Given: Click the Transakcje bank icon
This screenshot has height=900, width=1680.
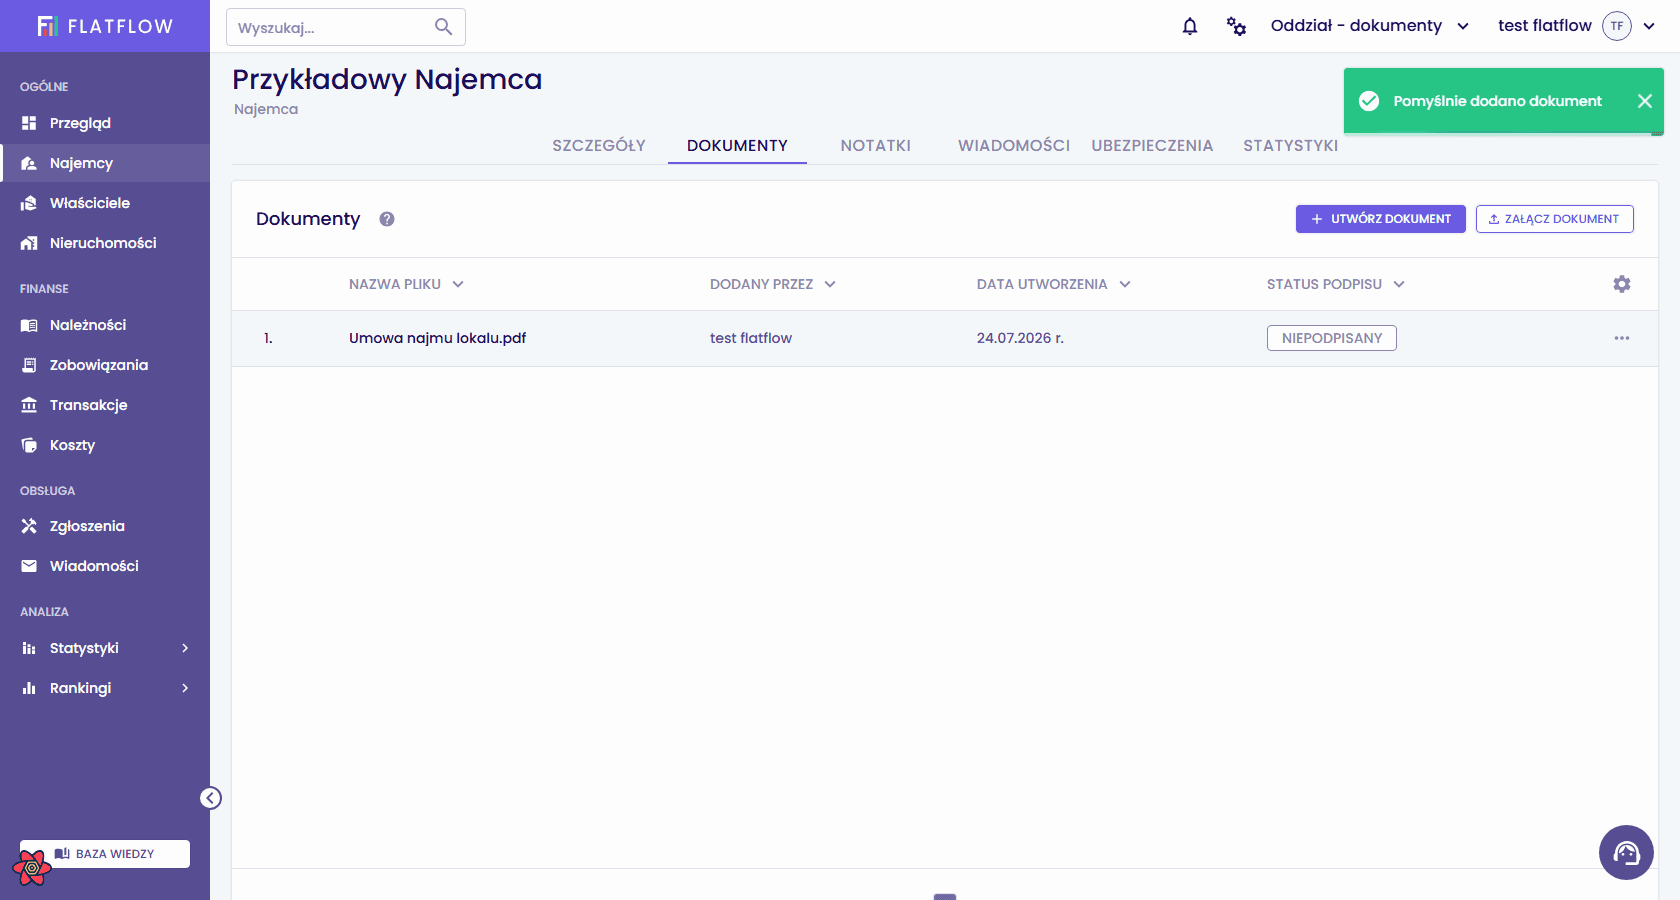Looking at the screenshot, I should click(29, 405).
